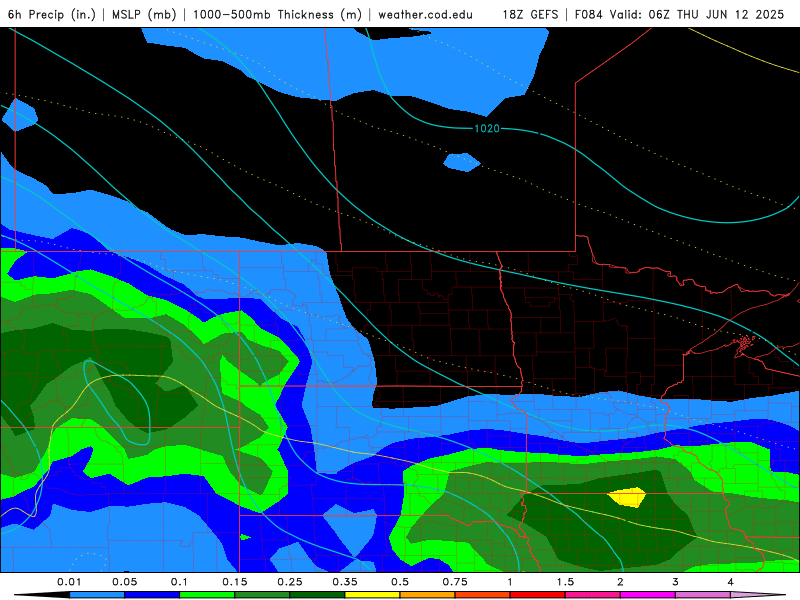Click the 0.25 legend value
Viewport: 800px width, 600px height.
pyautogui.click(x=290, y=582)
